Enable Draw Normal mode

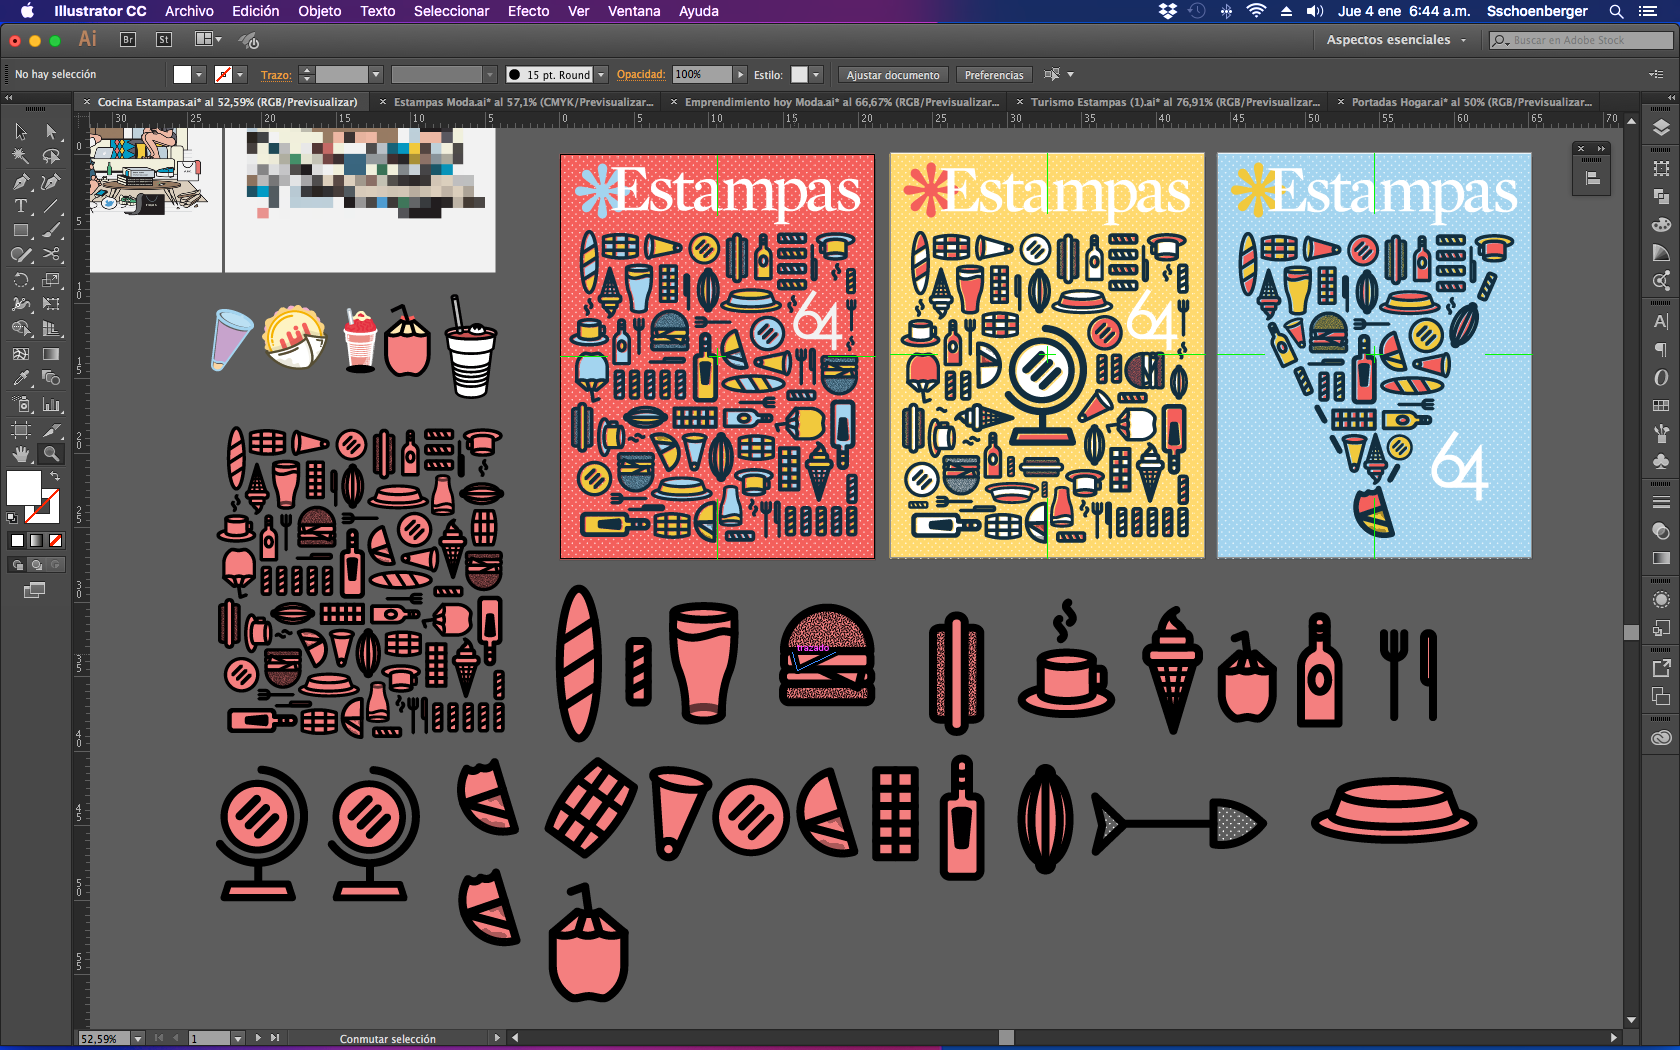pyautogui.click(x=17, y=565)
